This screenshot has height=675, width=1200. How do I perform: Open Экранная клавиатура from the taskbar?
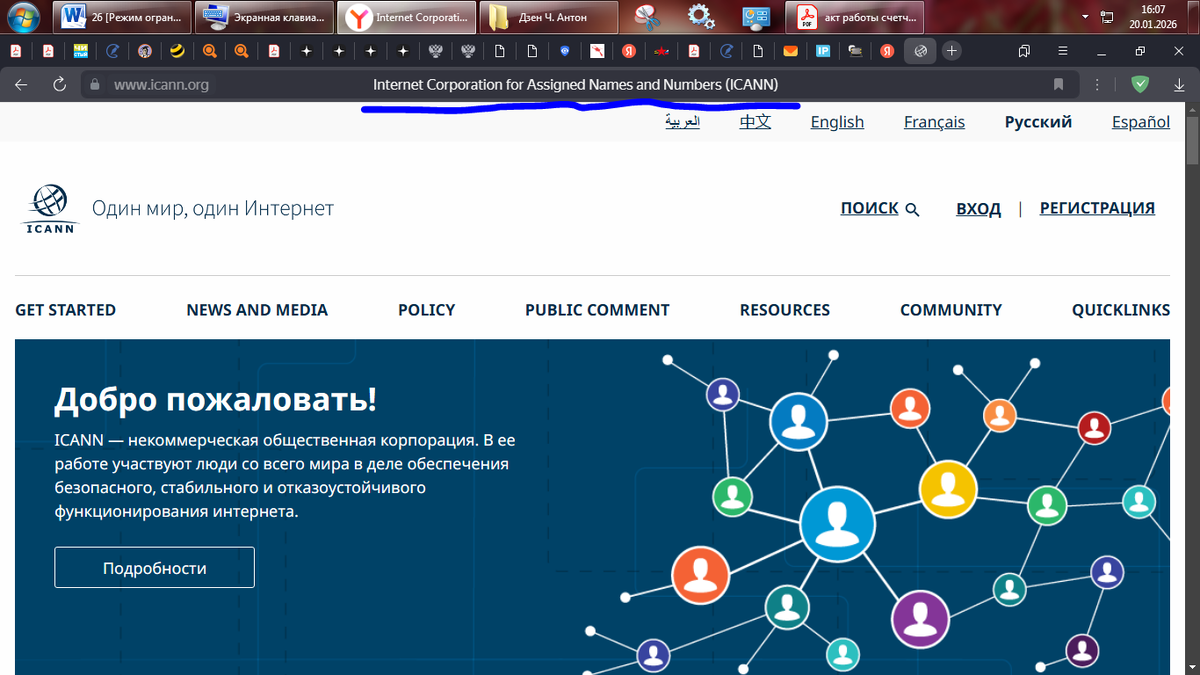[264, 17]
